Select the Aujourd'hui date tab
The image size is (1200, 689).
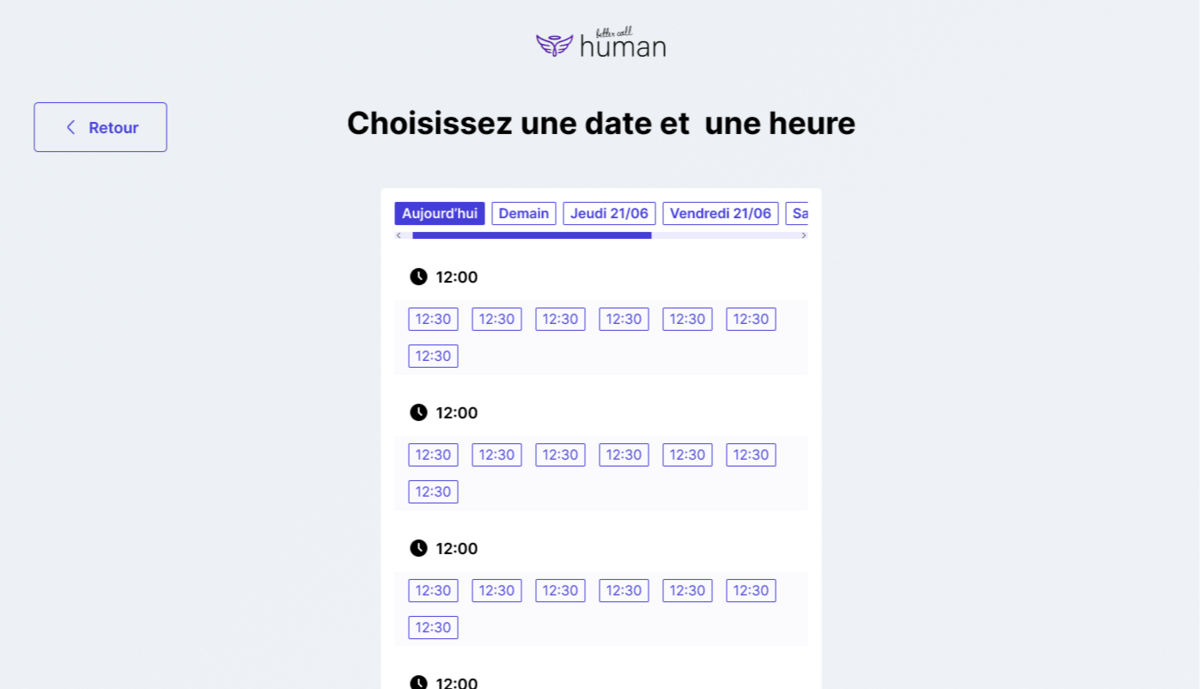click(x=439, y=213)
